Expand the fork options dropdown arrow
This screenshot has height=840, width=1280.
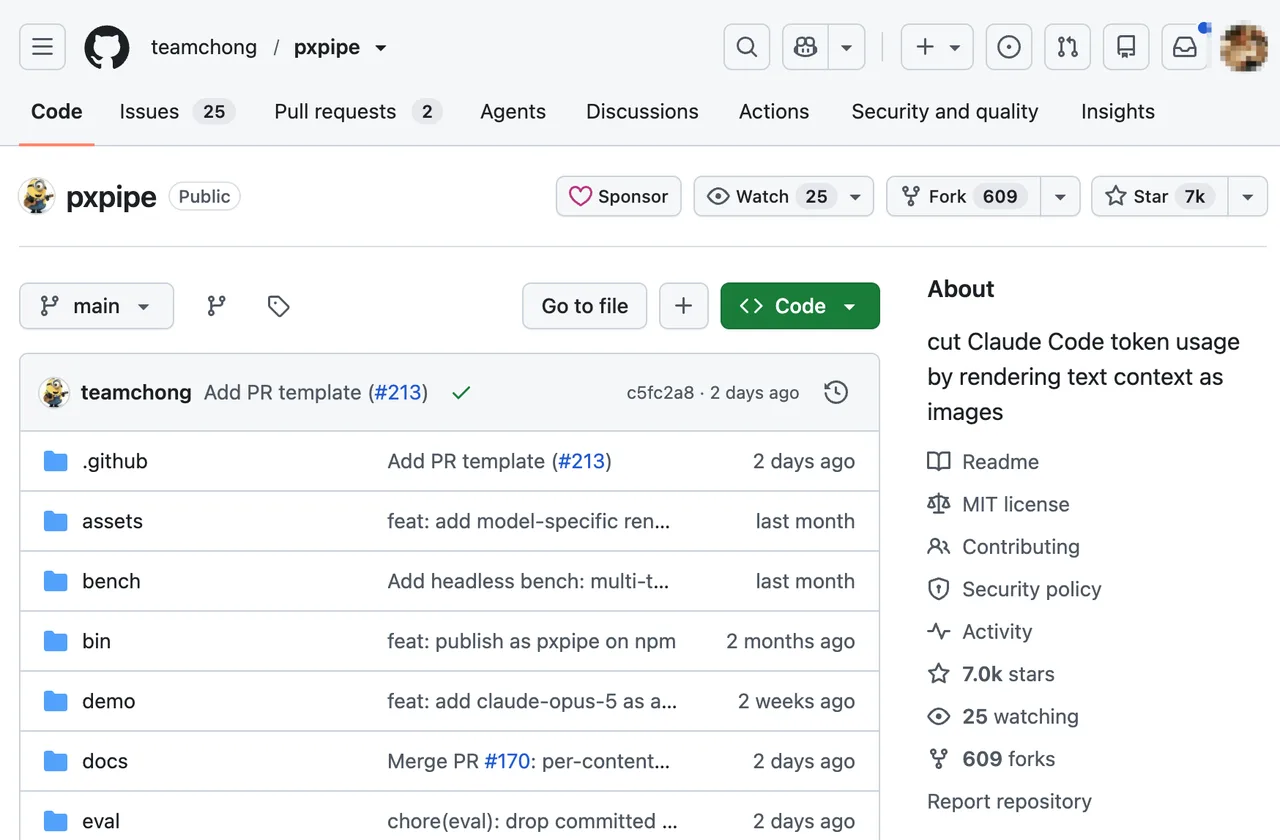[1060, 197]
